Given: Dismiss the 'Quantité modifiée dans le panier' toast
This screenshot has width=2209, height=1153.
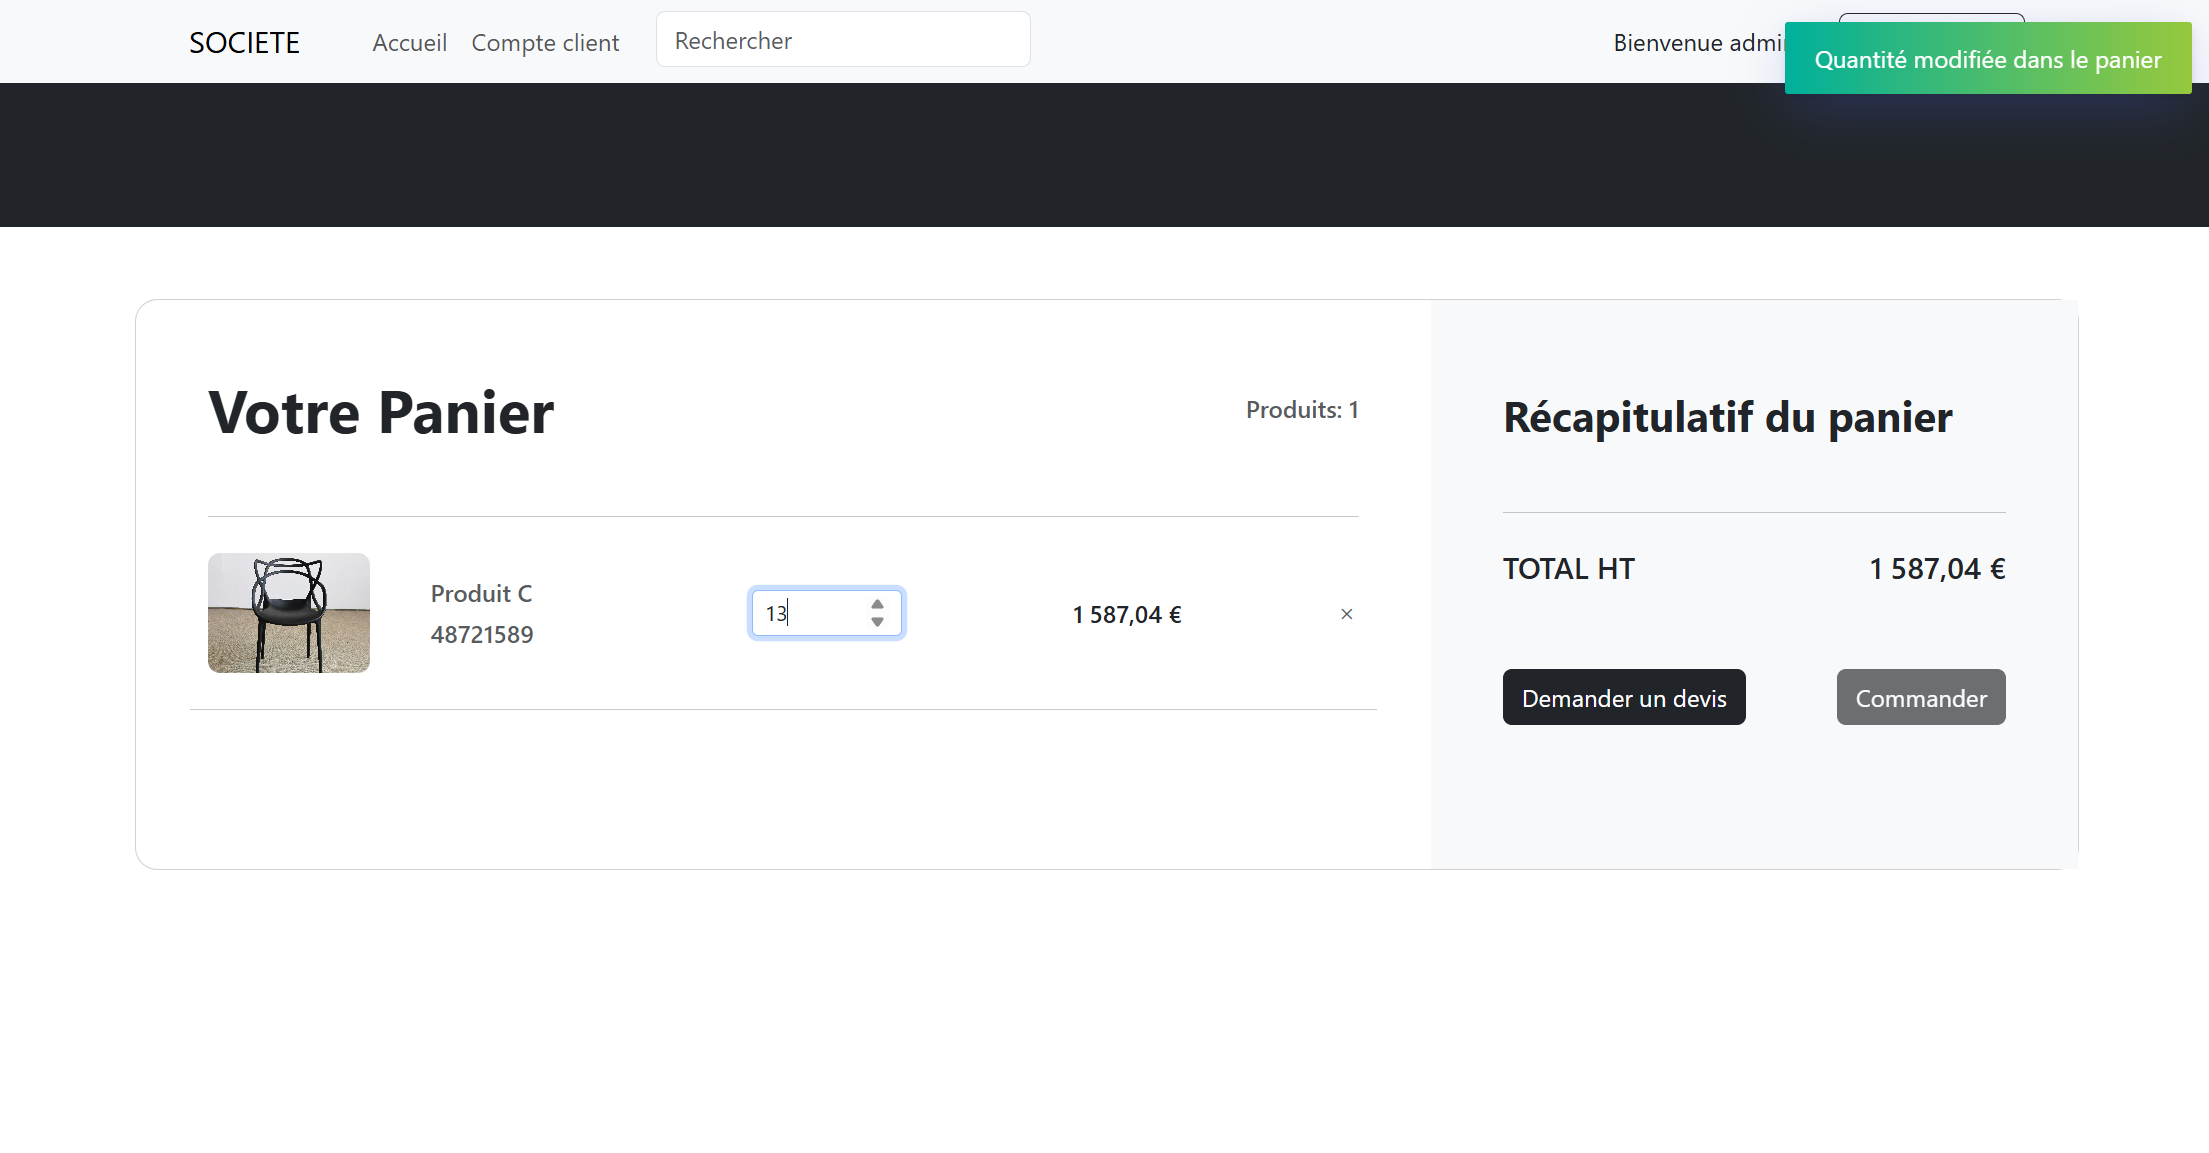Looking at the screenshot, I should 1987,60.
